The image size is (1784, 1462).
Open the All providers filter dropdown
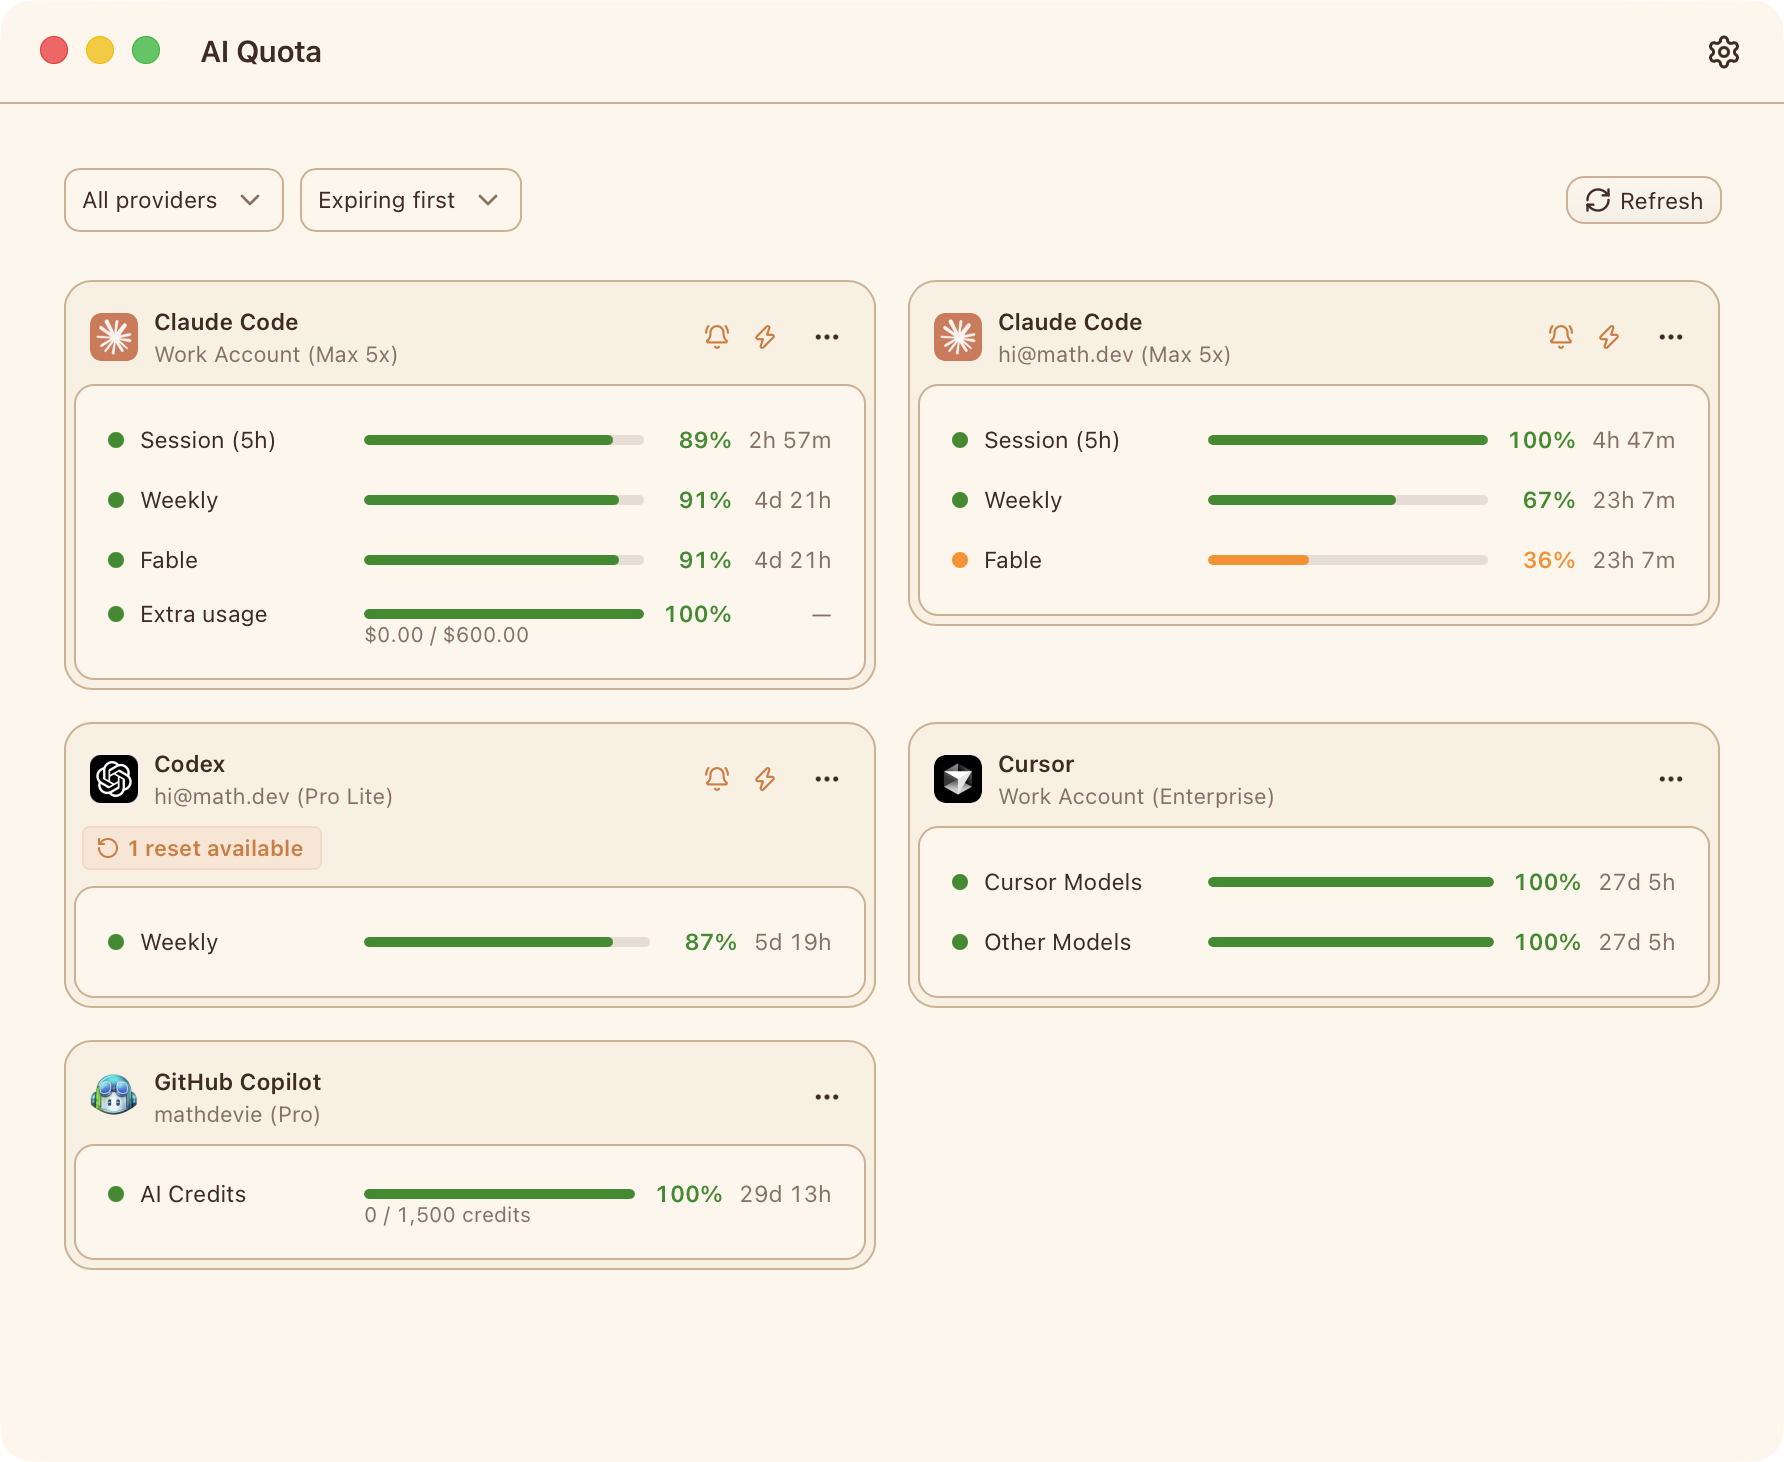(x=174, y=200)
